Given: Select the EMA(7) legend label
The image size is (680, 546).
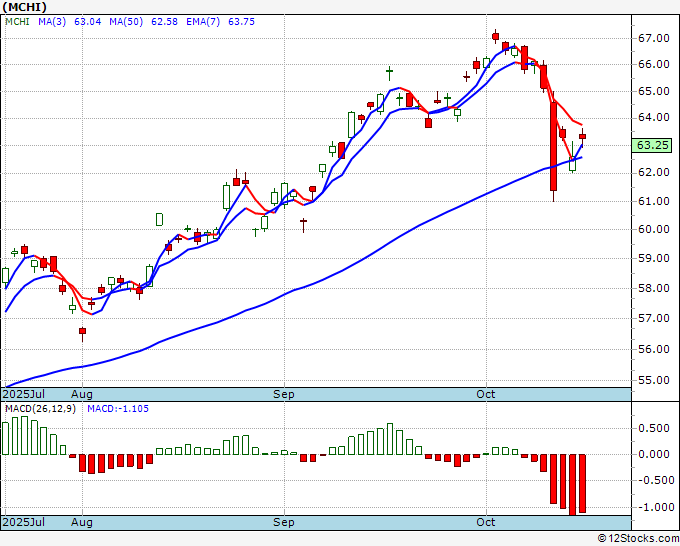Looking at the screenshot, I should point(203,22).
